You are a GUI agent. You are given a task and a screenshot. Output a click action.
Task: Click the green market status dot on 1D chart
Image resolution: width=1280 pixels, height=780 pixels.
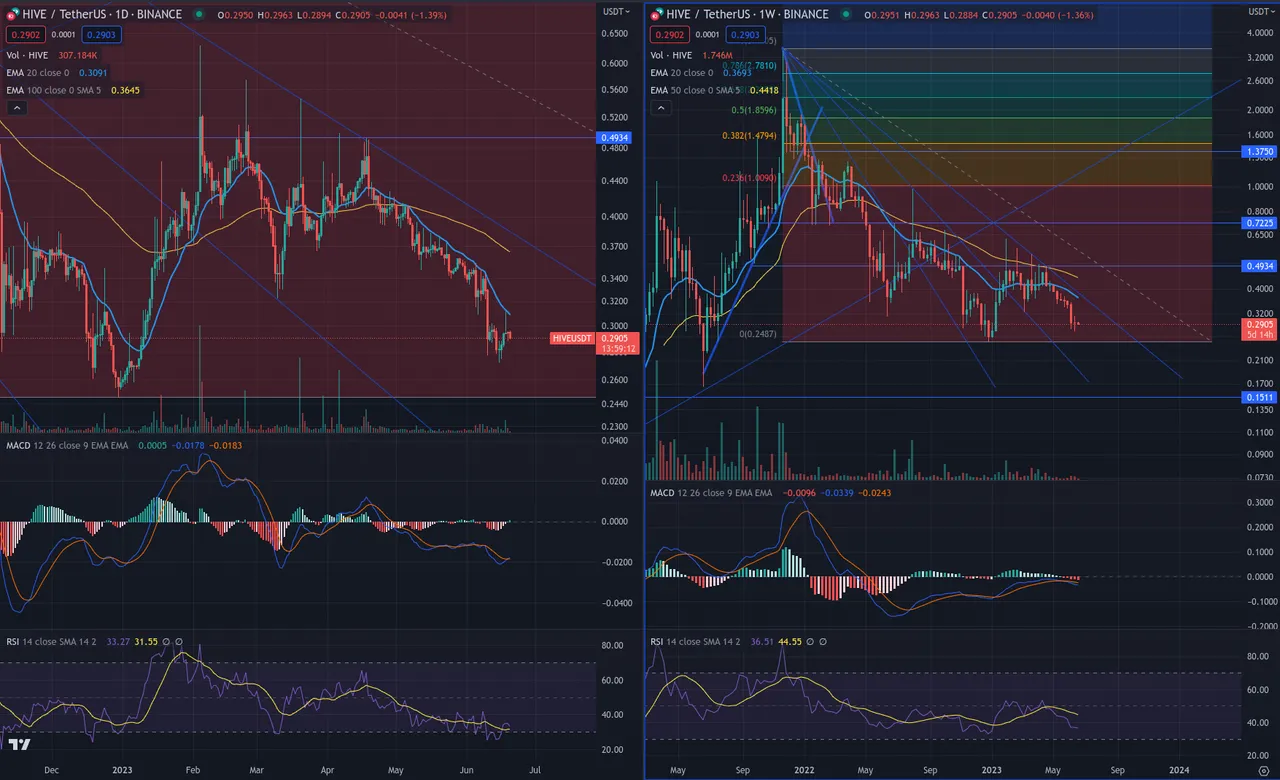(200, 15)
